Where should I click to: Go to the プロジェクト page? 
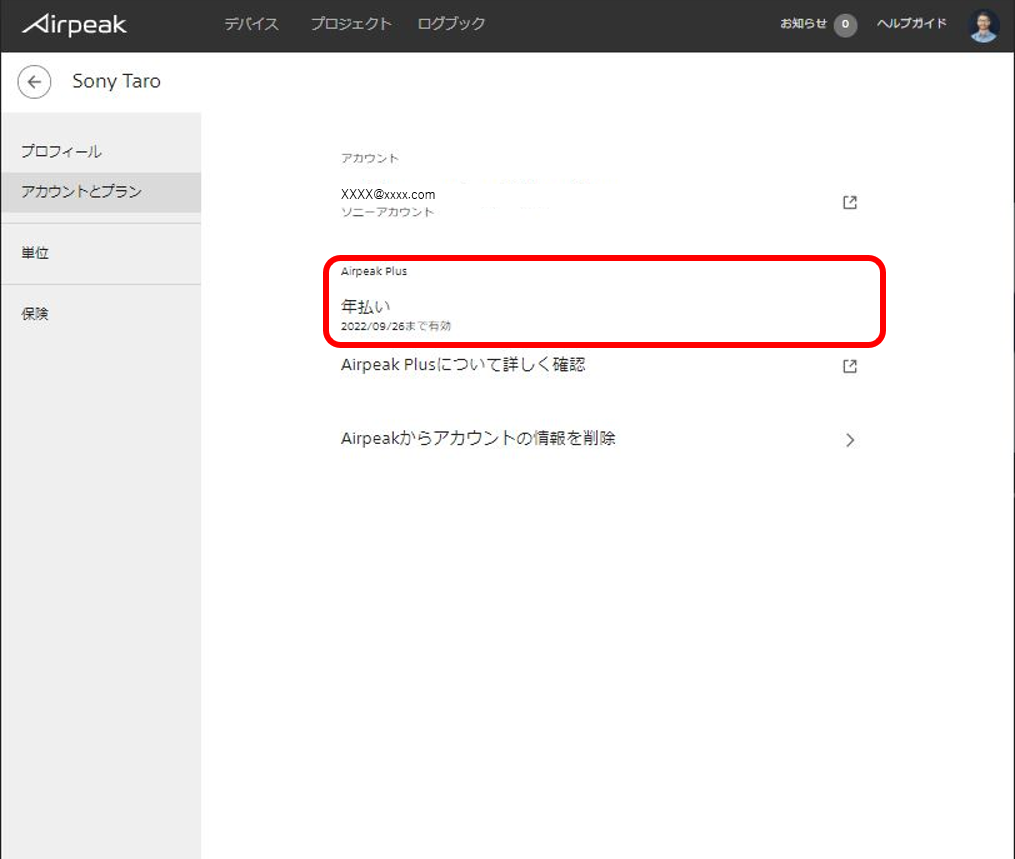(350, 24)
